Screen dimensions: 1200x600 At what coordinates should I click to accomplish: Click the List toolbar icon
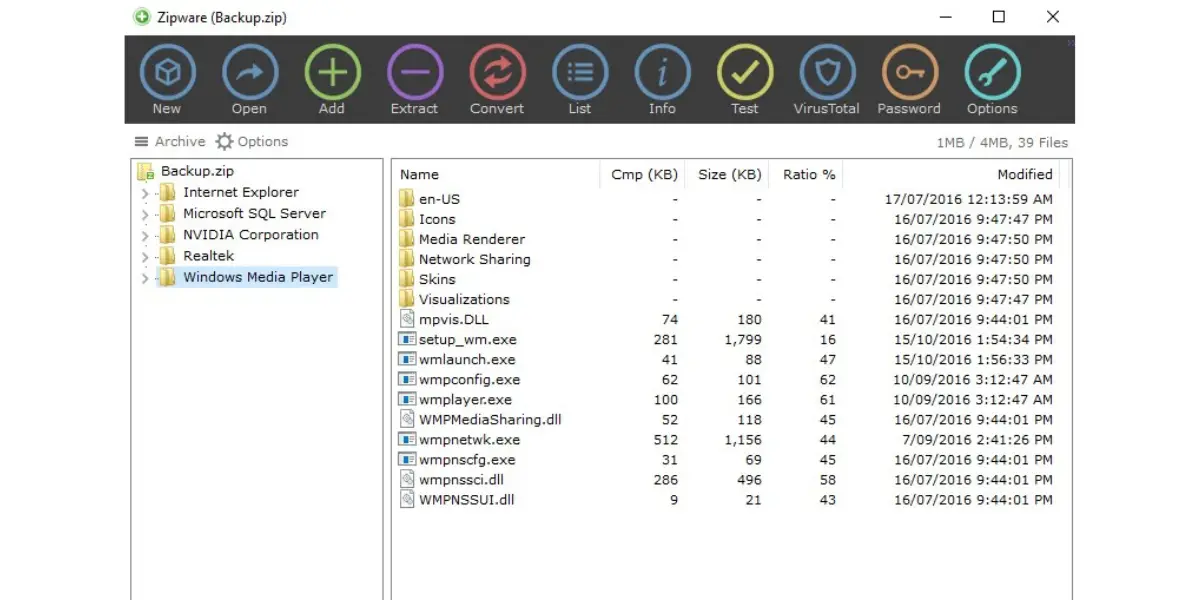pos(580,73)
